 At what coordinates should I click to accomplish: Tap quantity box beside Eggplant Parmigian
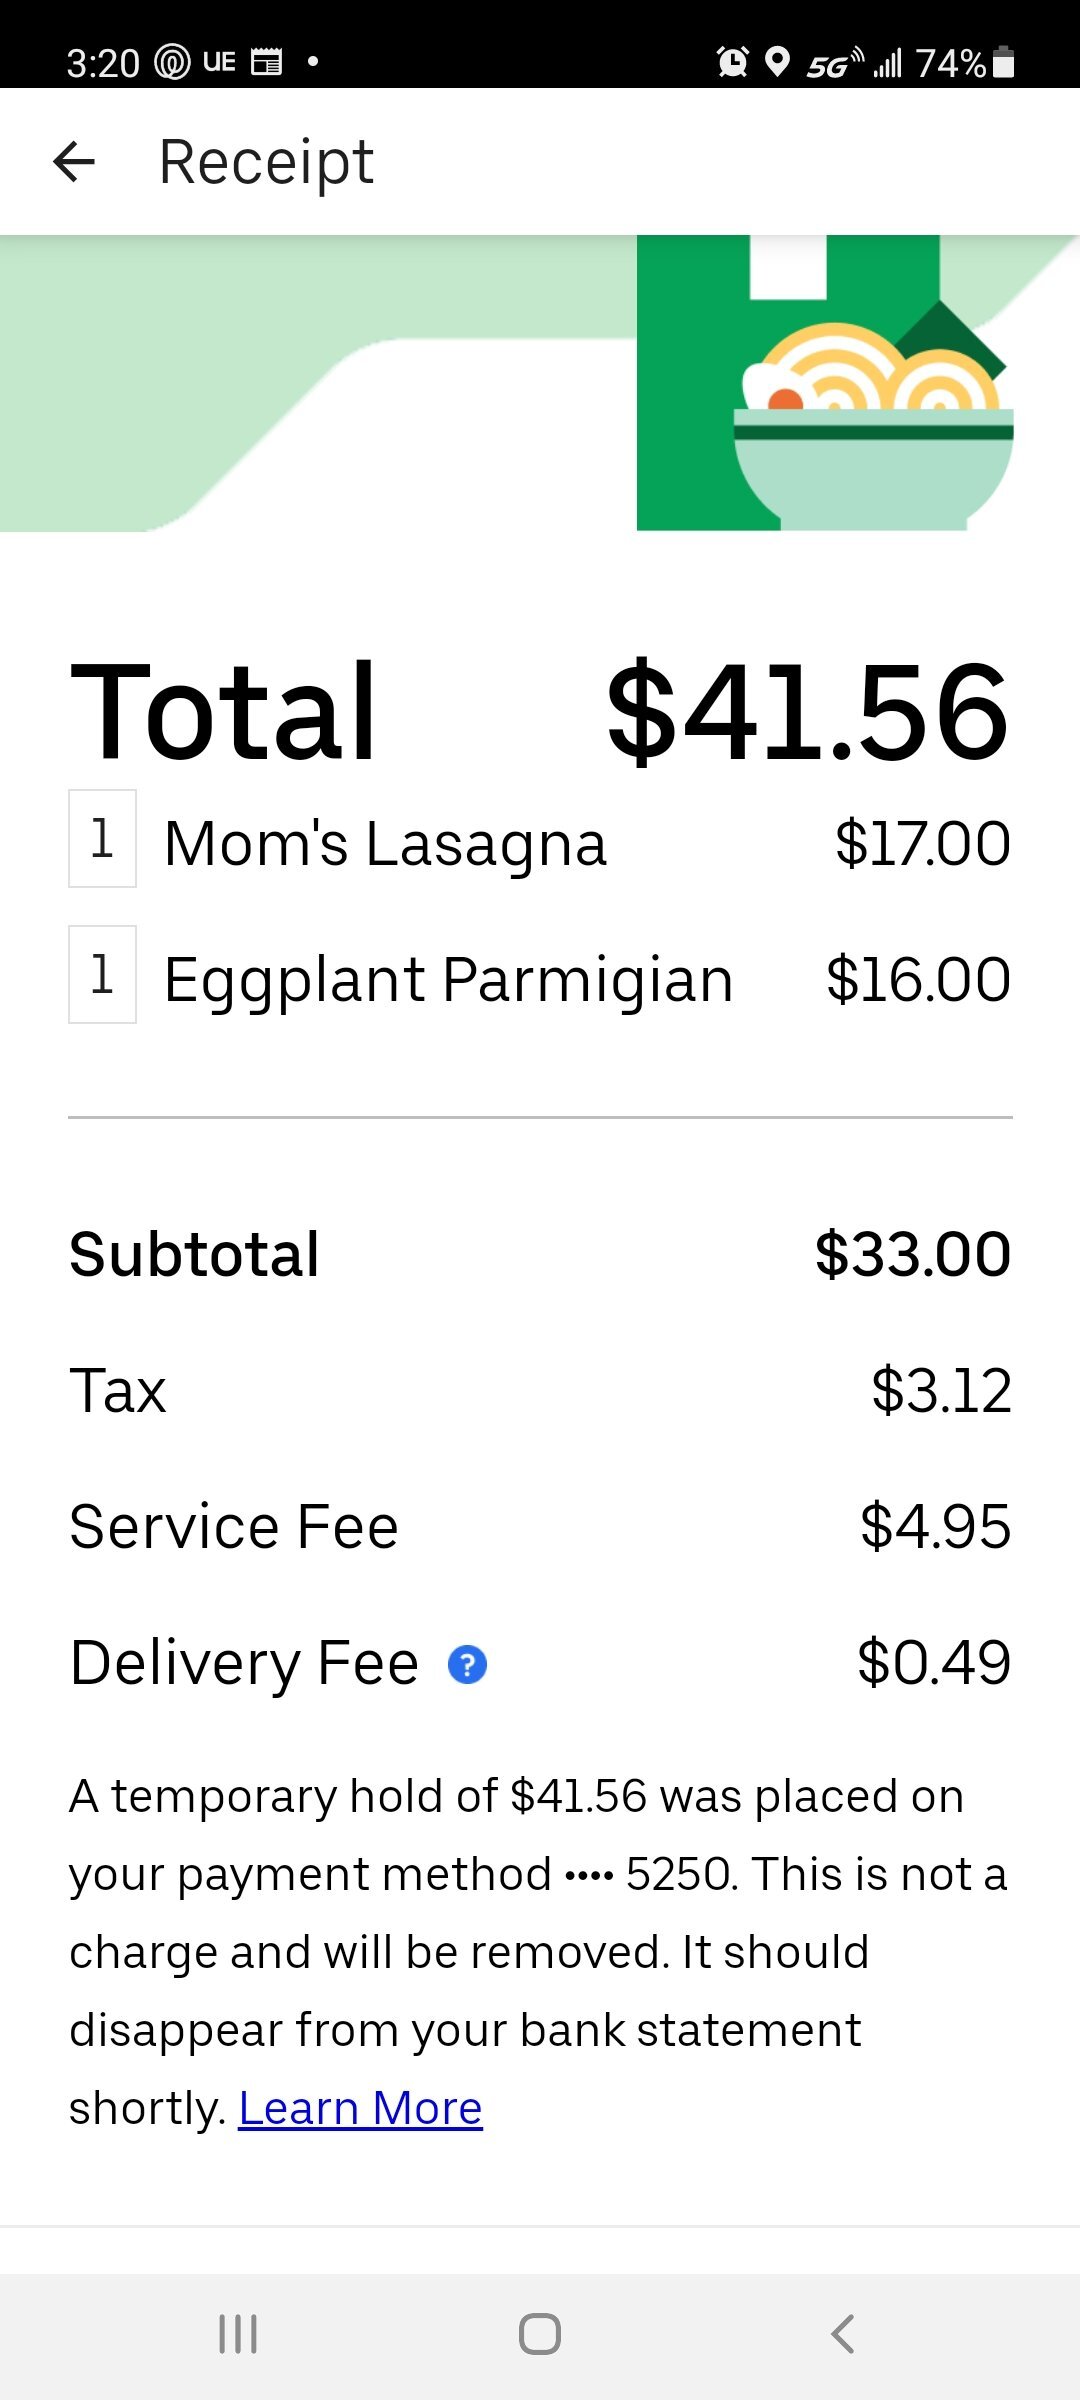click(x=102, y=974)
